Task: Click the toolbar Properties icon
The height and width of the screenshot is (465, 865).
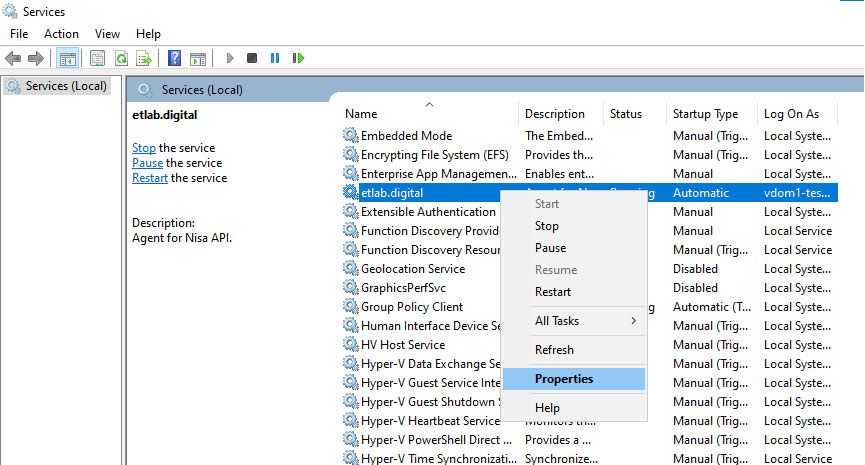Action: (97, 58)
